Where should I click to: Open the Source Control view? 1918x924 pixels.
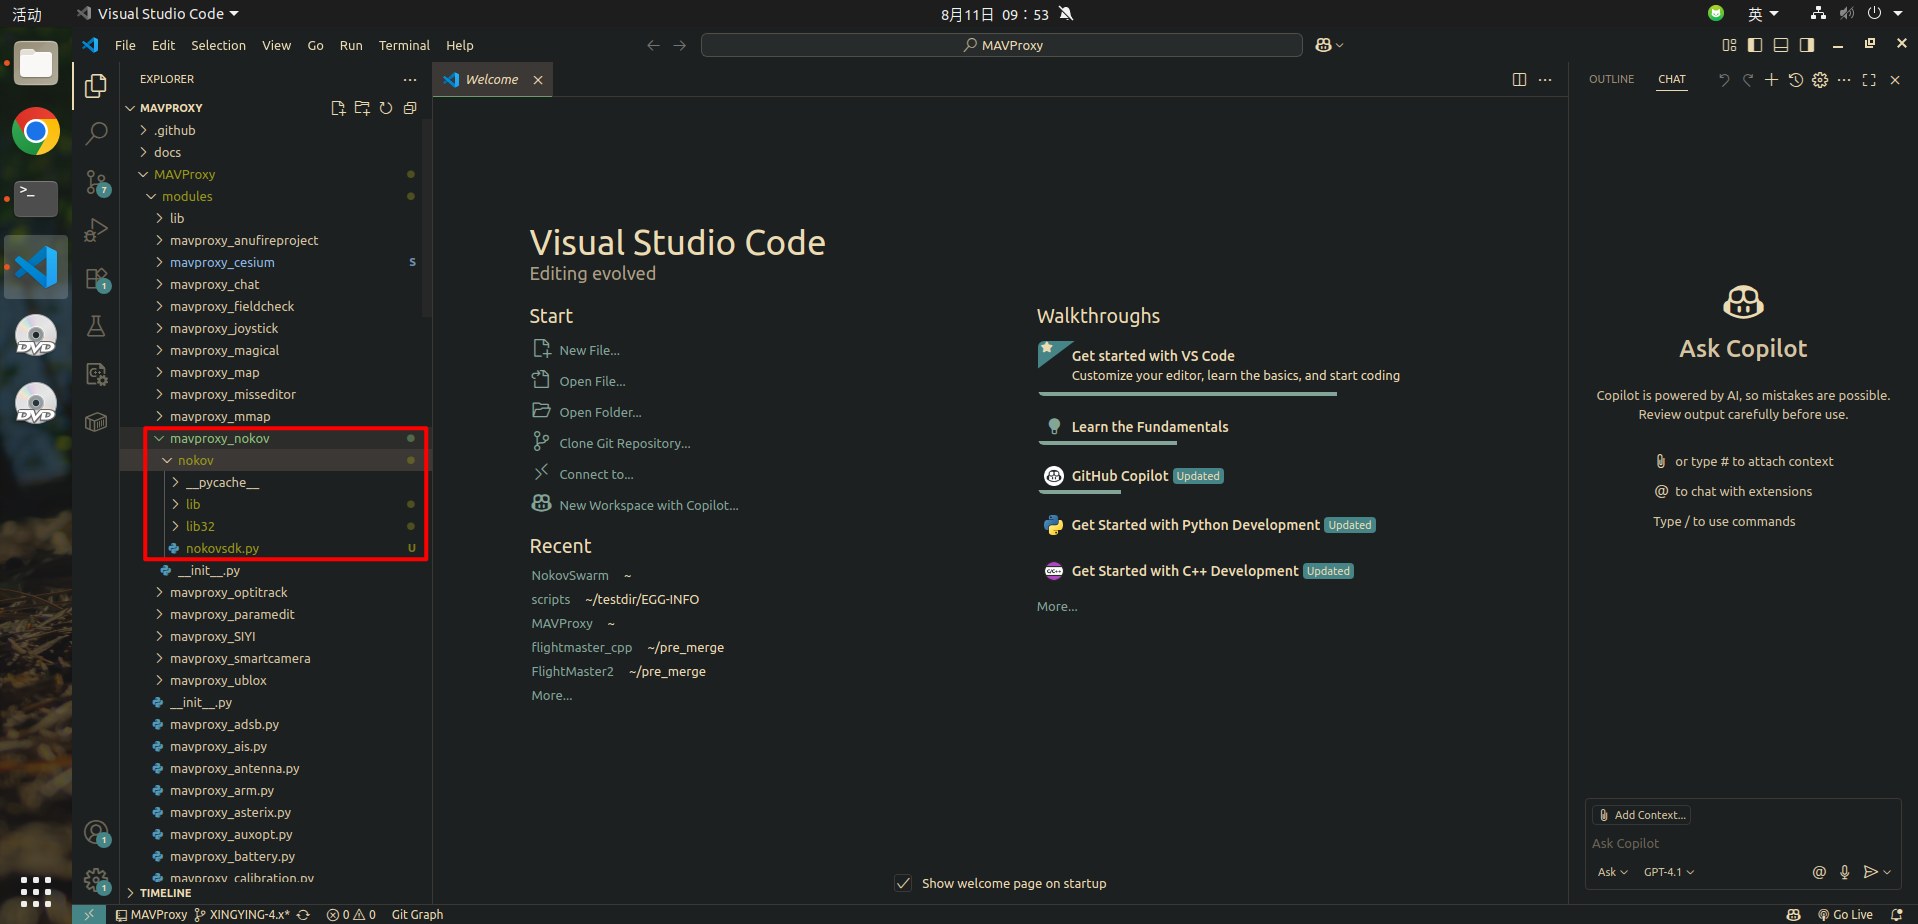coord(96,182)
